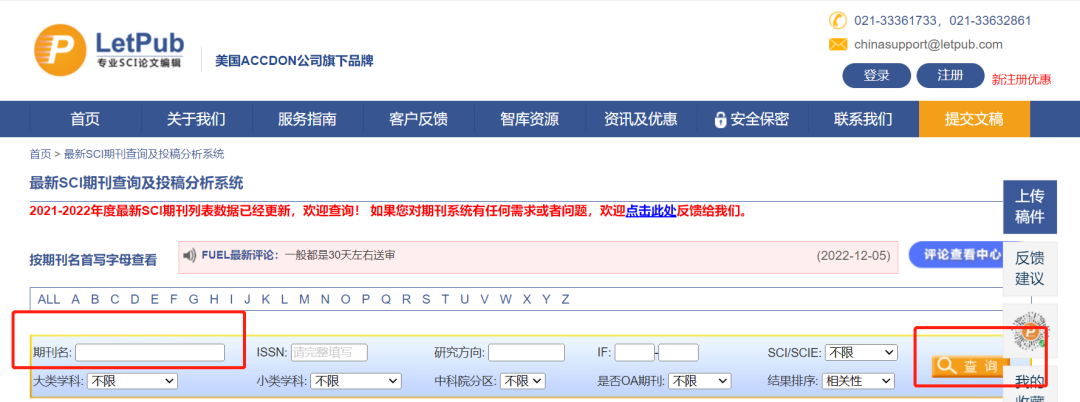
Task: Select letter F in the alphabet index
Action: [174, 299]
